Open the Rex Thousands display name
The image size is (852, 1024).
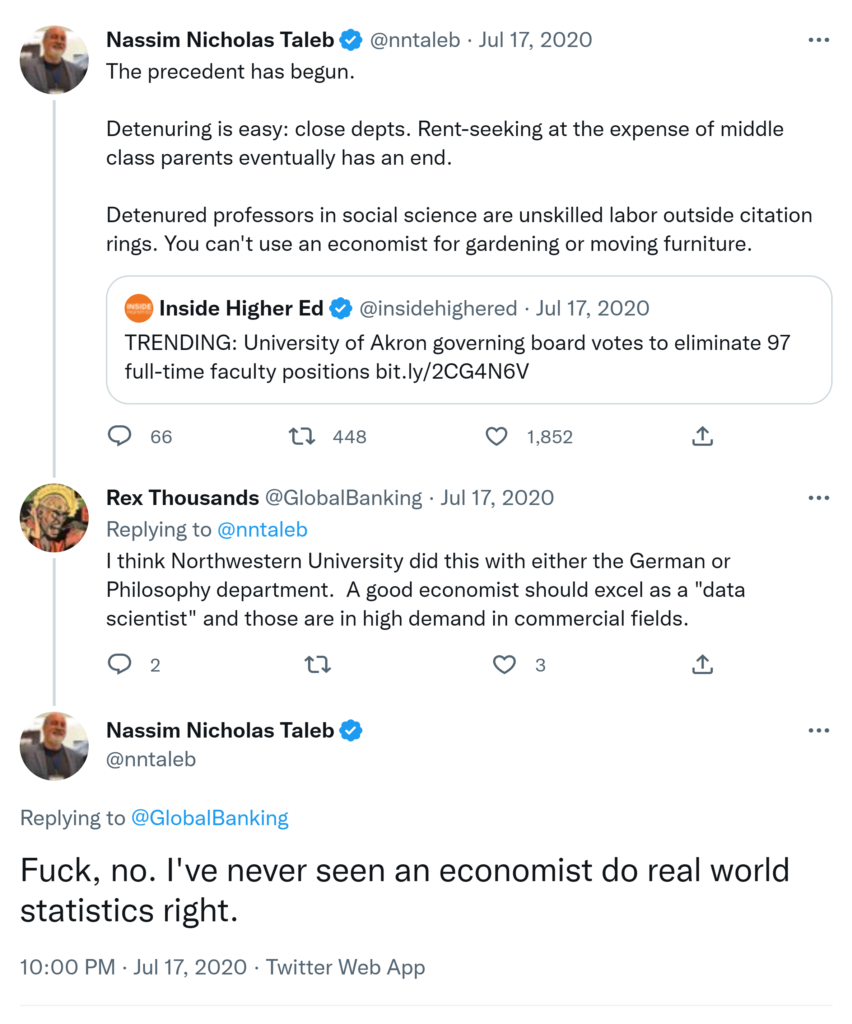coord(180,498)
